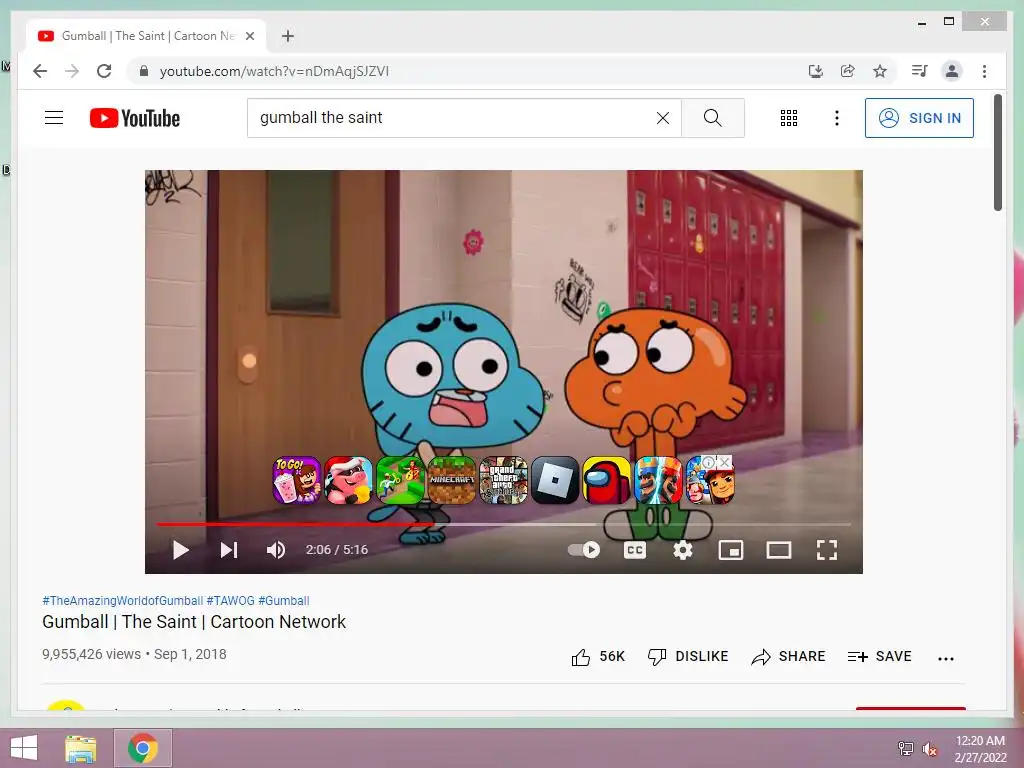Reload the page in Chrome
Viewport: 1024px width, 768px height.
coord(104,71)
